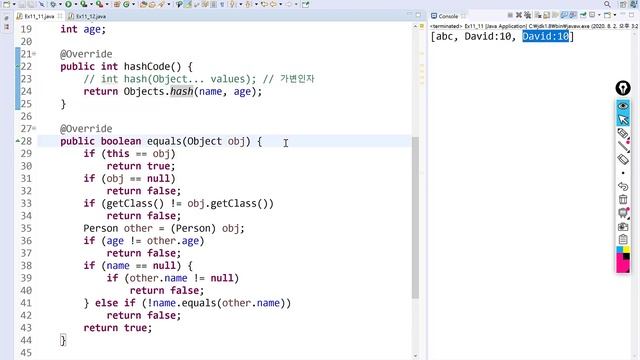
Task: Toggle Scroll Lock in Console toolbar
Action: (546, 15)
